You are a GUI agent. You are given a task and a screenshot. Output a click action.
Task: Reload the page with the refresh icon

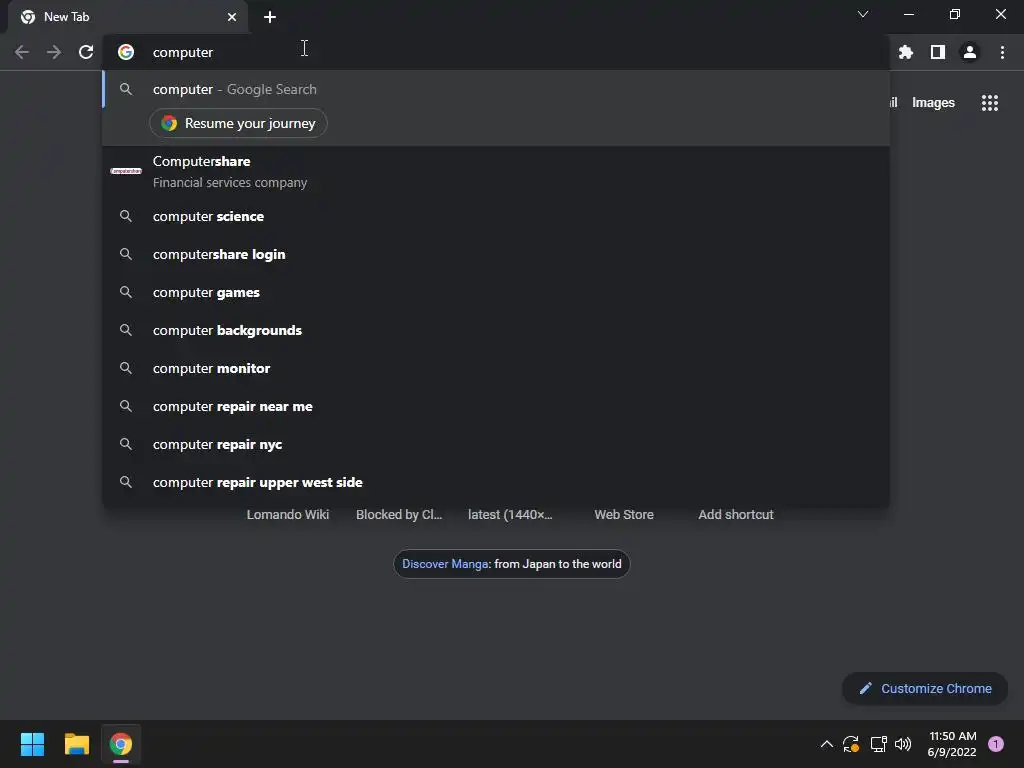(86, 52)
